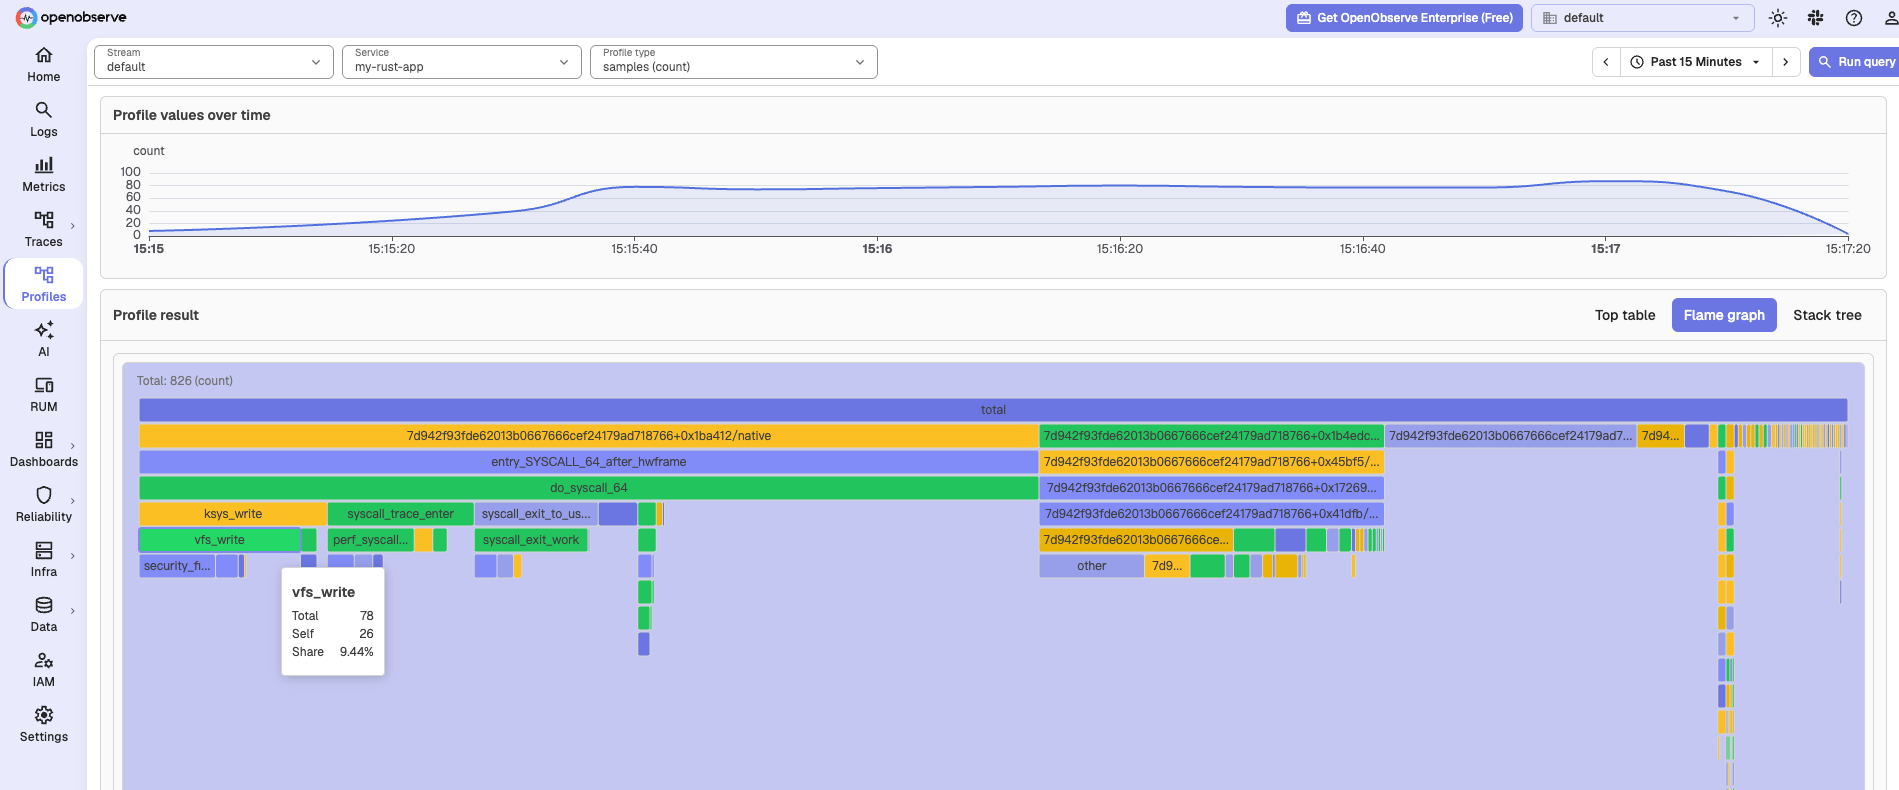Screen dimensions: 1899x790
Task: Click the 'other' flame bar
Action: [1091, 566]
